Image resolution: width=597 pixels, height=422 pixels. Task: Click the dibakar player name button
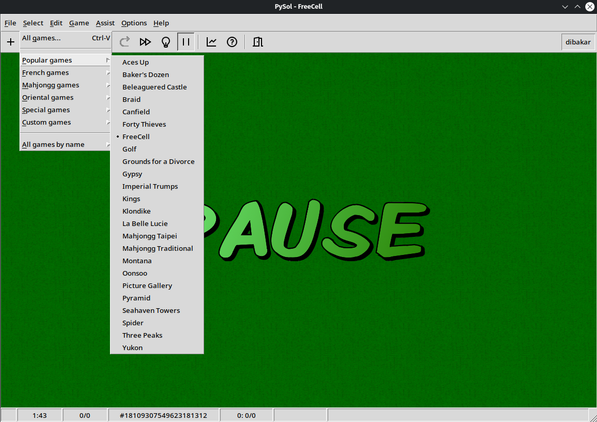578,42
